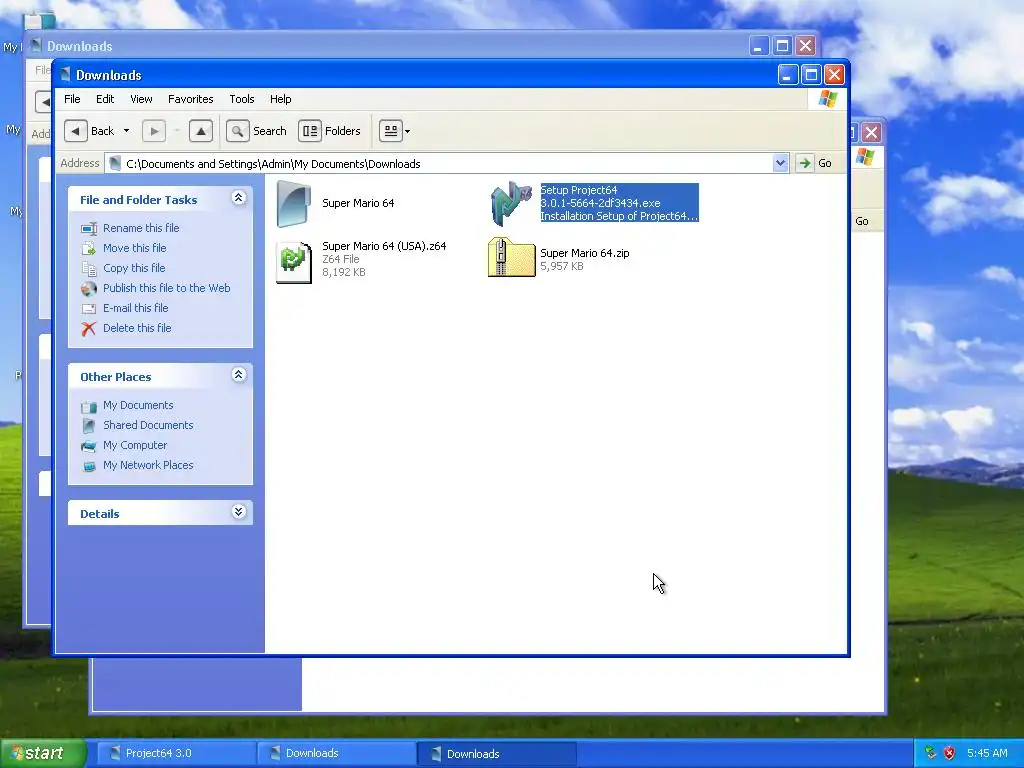Click the safely remove hardware tray icon
This screenshot has height=768, width=1024.
(x=931, y=754)
